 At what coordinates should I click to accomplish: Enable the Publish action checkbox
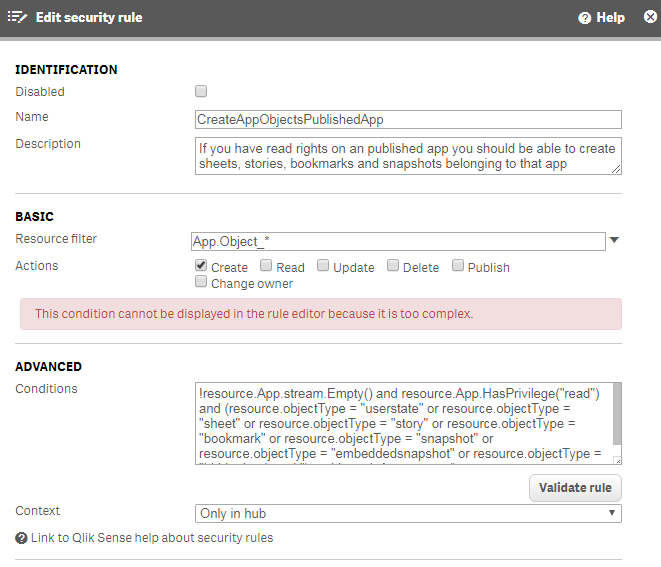point(458,266)
